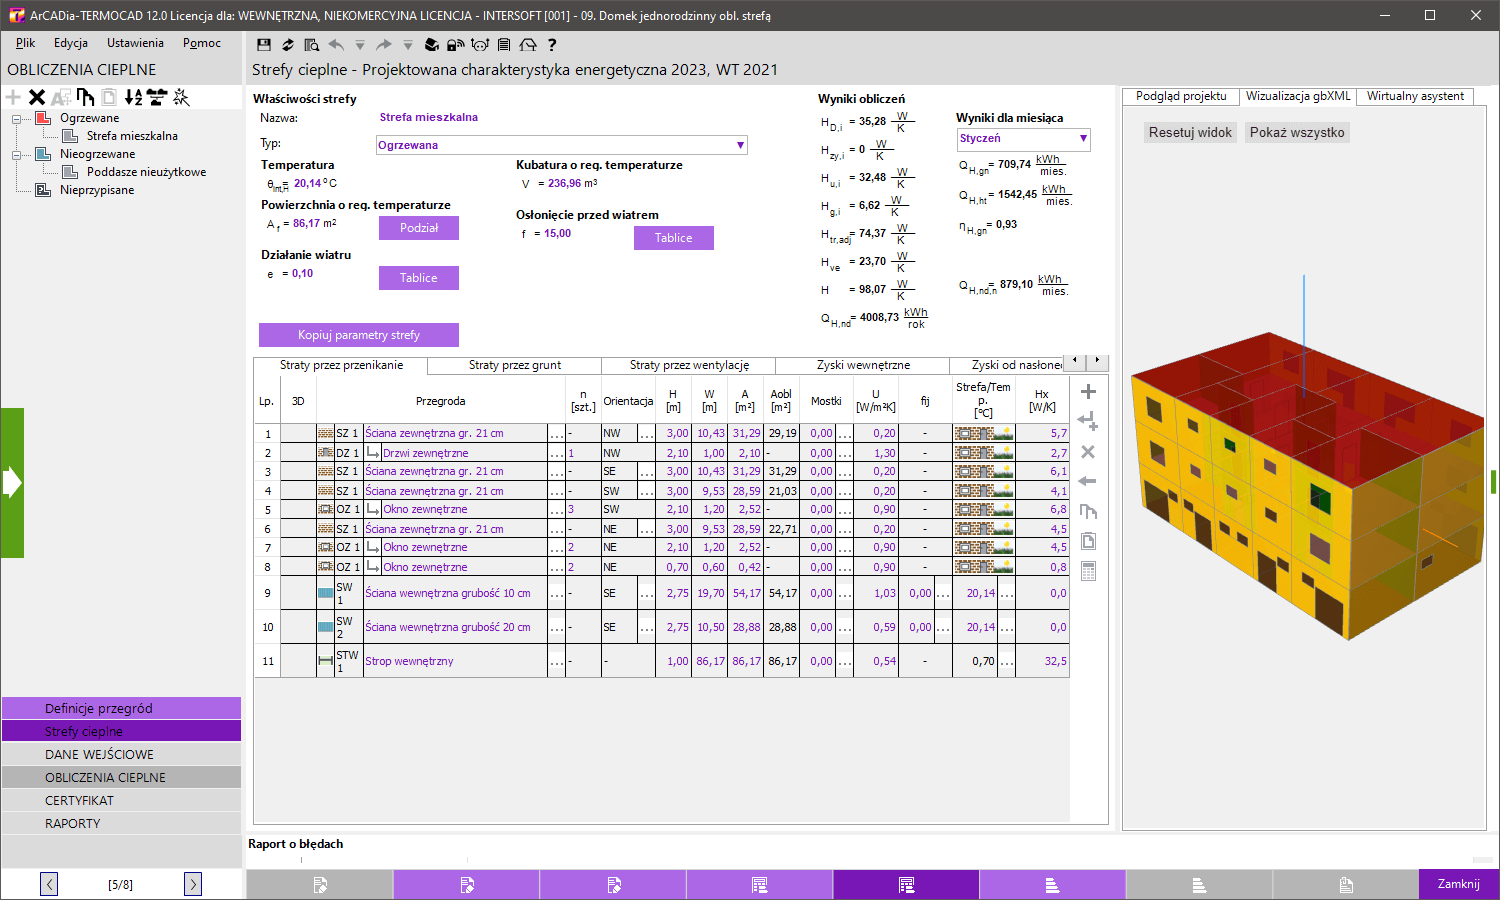The width and height of the screenshot is (1500, 900).
Task: Collapse the Nieogrzewane tree node
Action: click(17, 155)
